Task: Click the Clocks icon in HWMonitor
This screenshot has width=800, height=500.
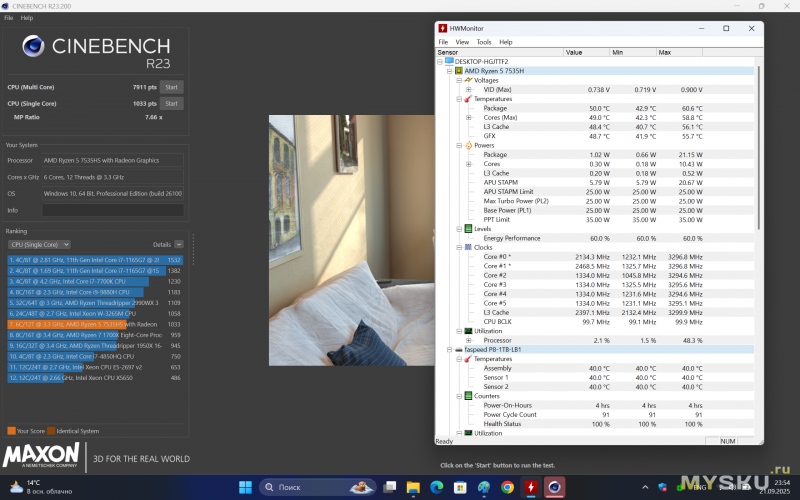Action: [468, 247]
